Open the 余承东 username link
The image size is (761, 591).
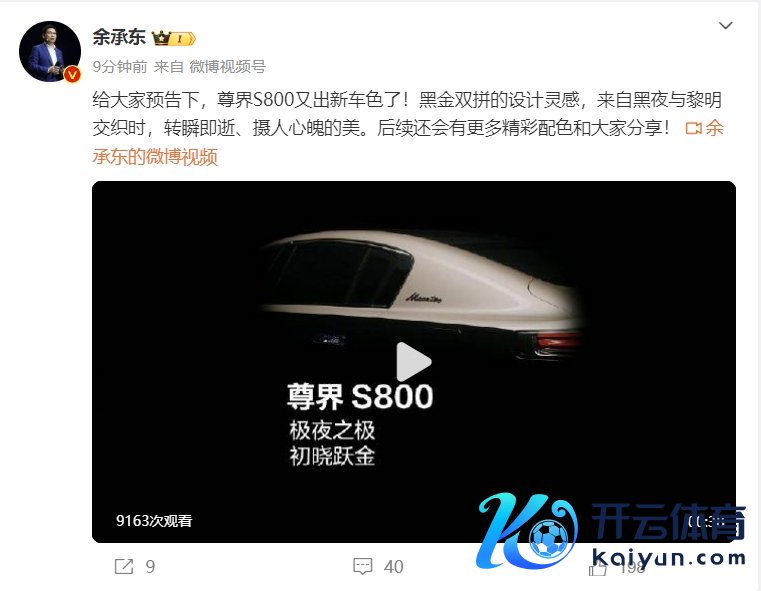point(119,37)
